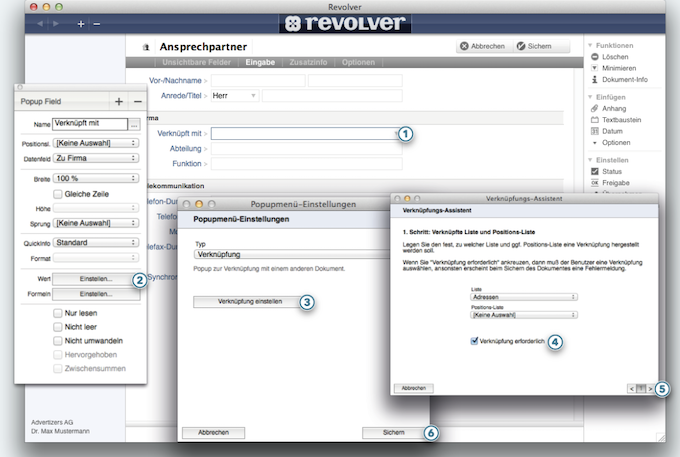Open the Liste dropdown showing Adressen
680x457 pixels.
[x=523, y=297]
